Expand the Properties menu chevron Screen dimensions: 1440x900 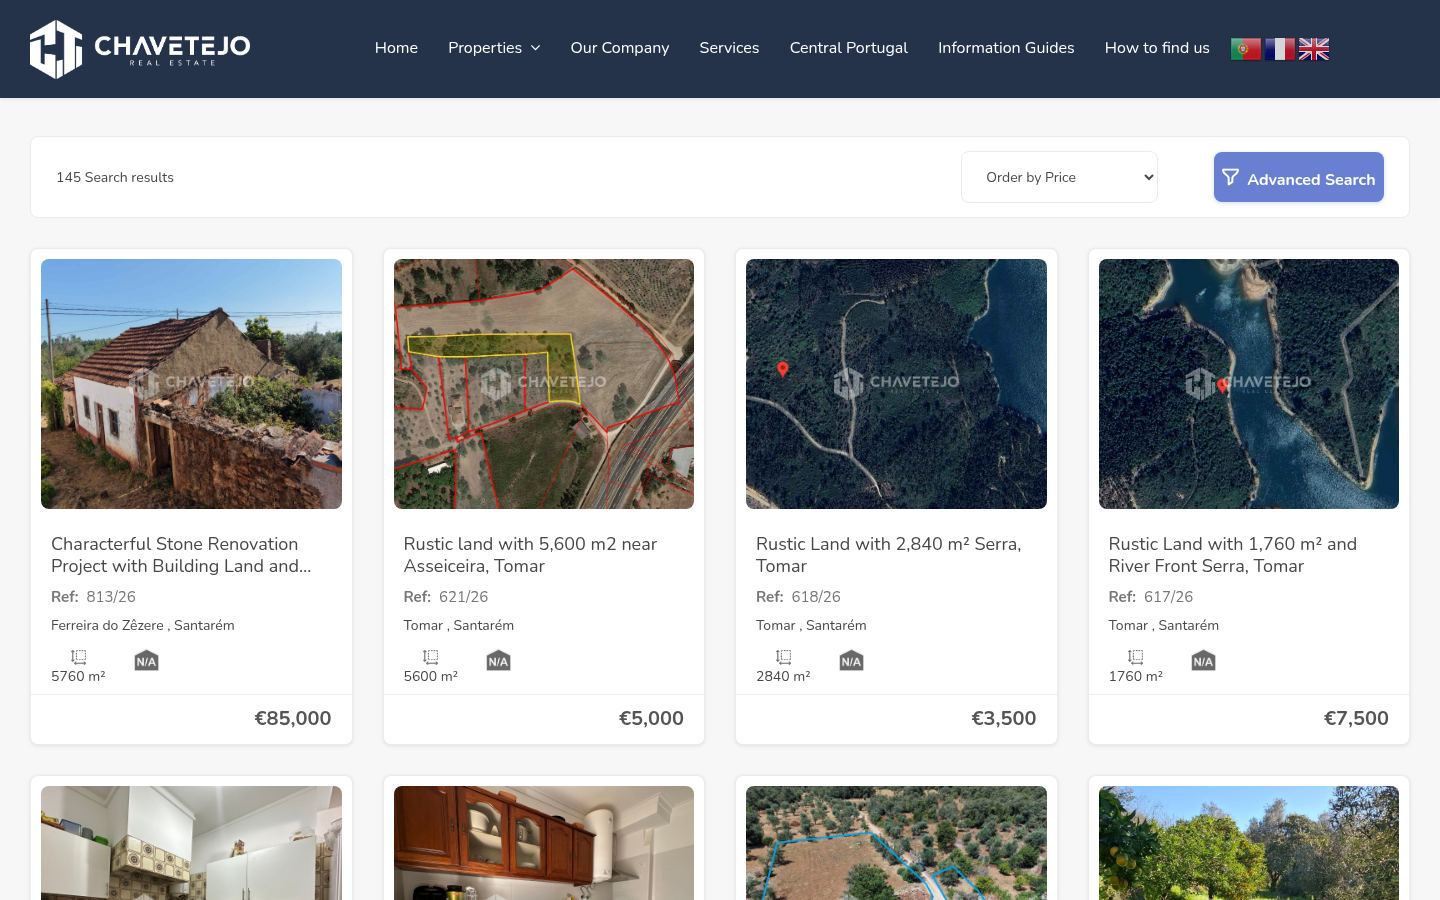pyautogui.click(x=535, y=48)
